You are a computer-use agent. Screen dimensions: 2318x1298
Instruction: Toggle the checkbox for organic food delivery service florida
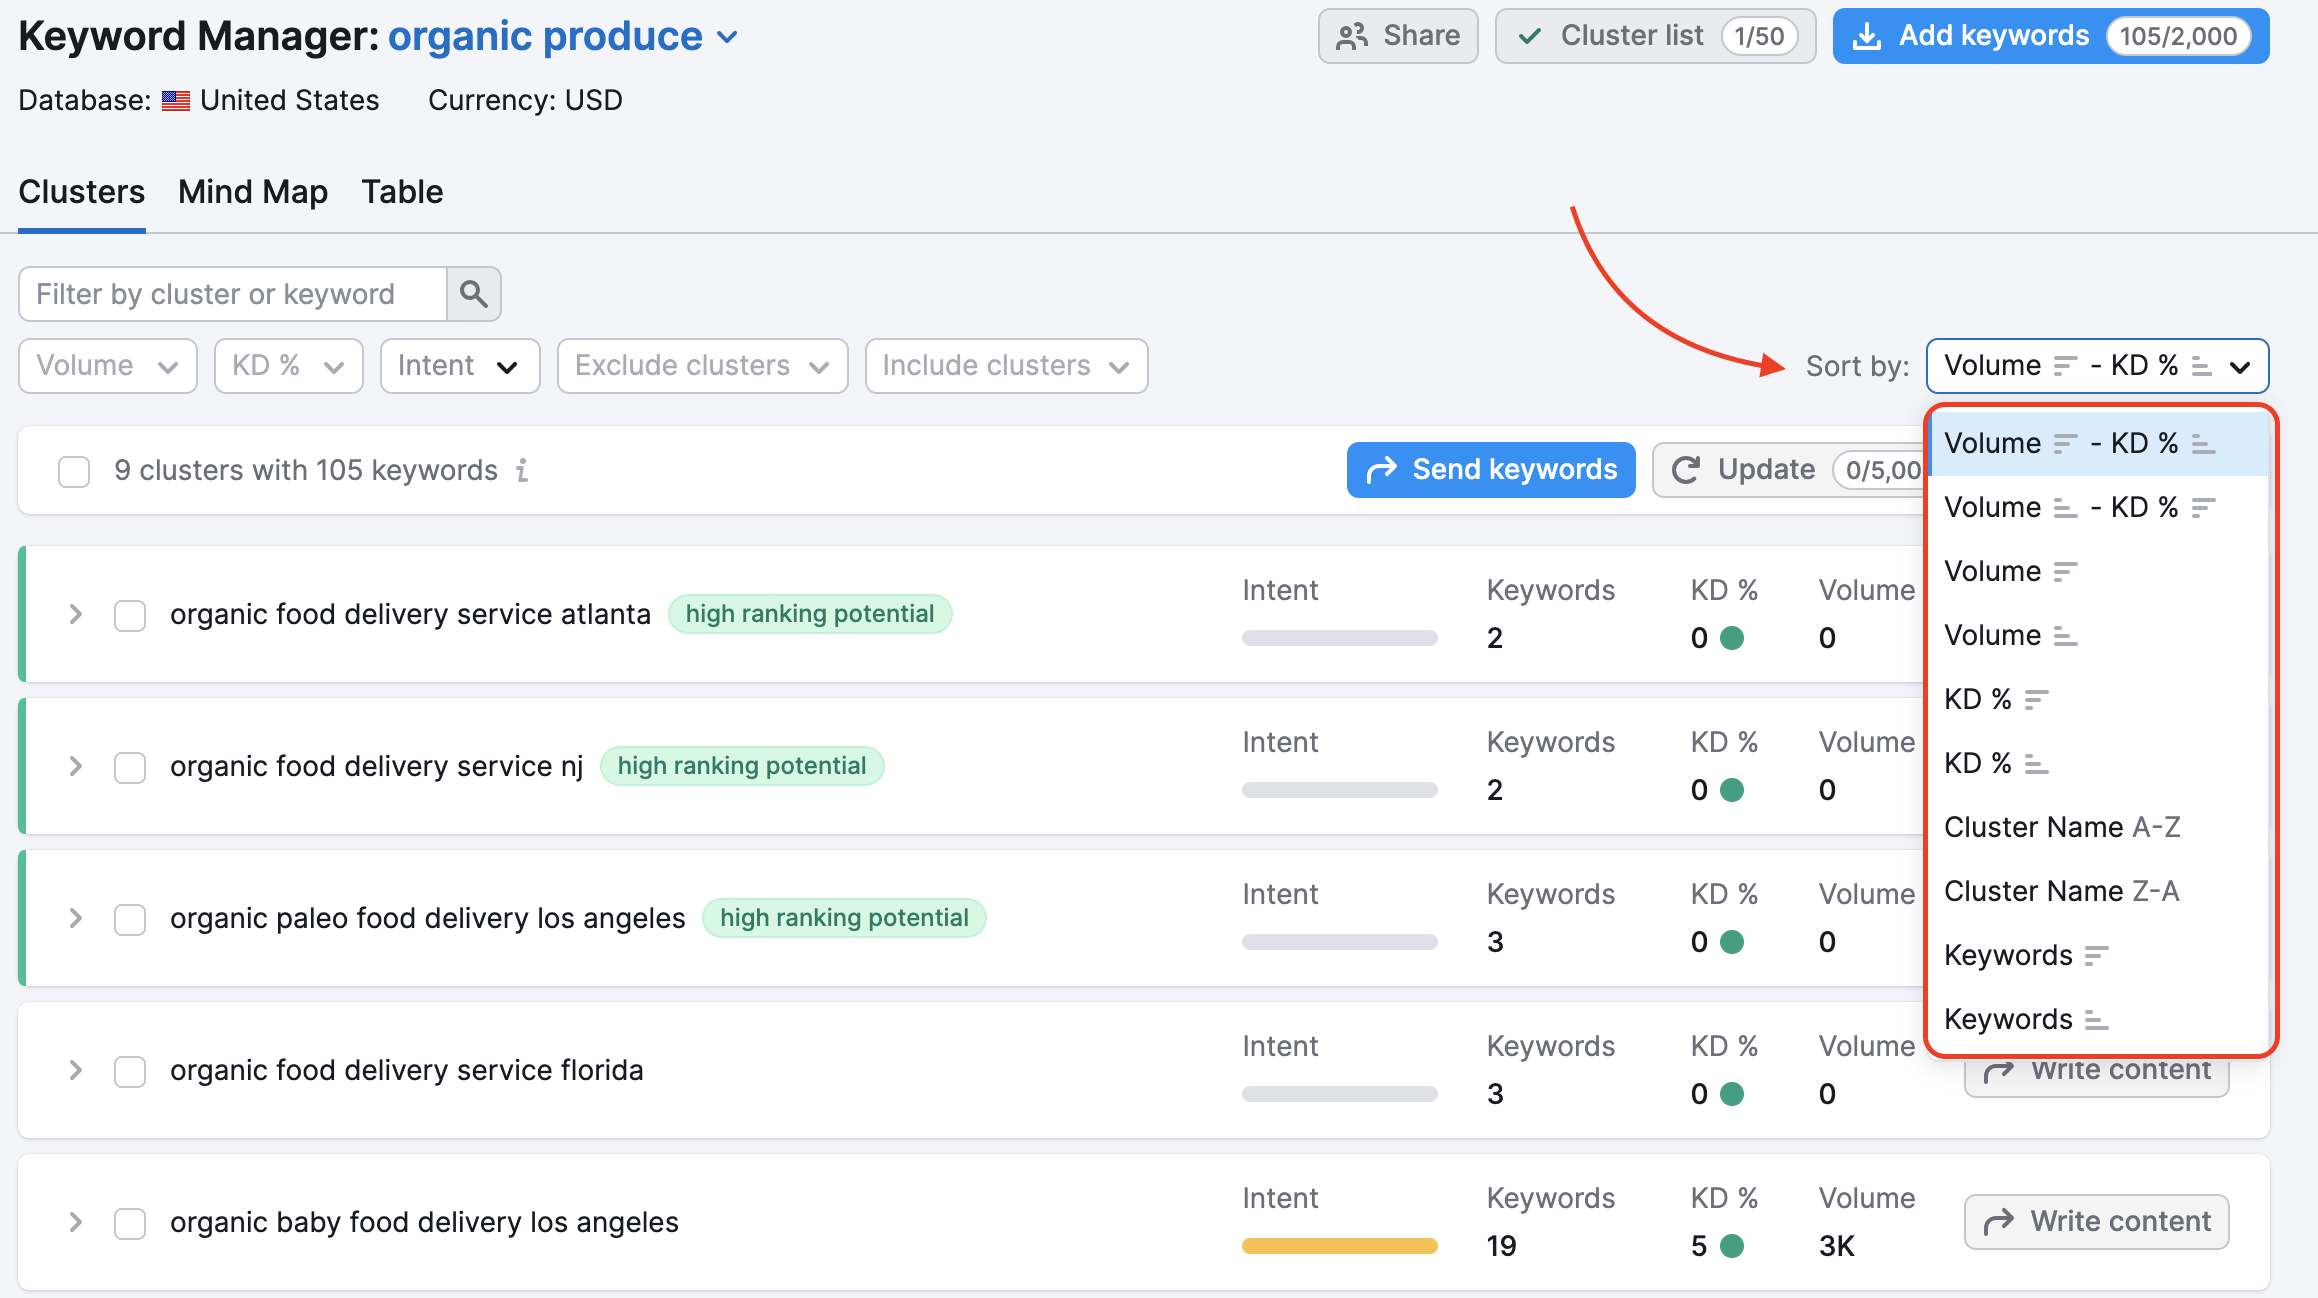131,1070
